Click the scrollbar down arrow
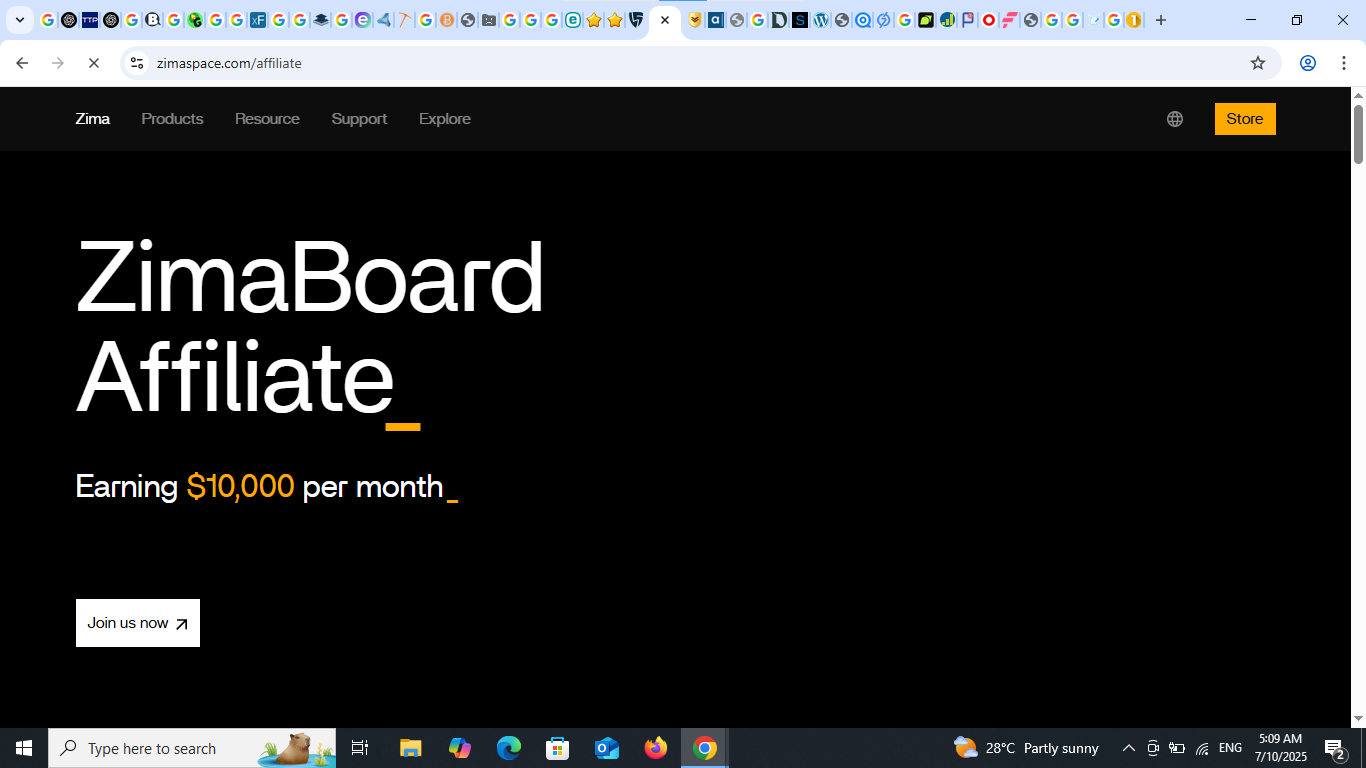 [x=1358, y=719]
